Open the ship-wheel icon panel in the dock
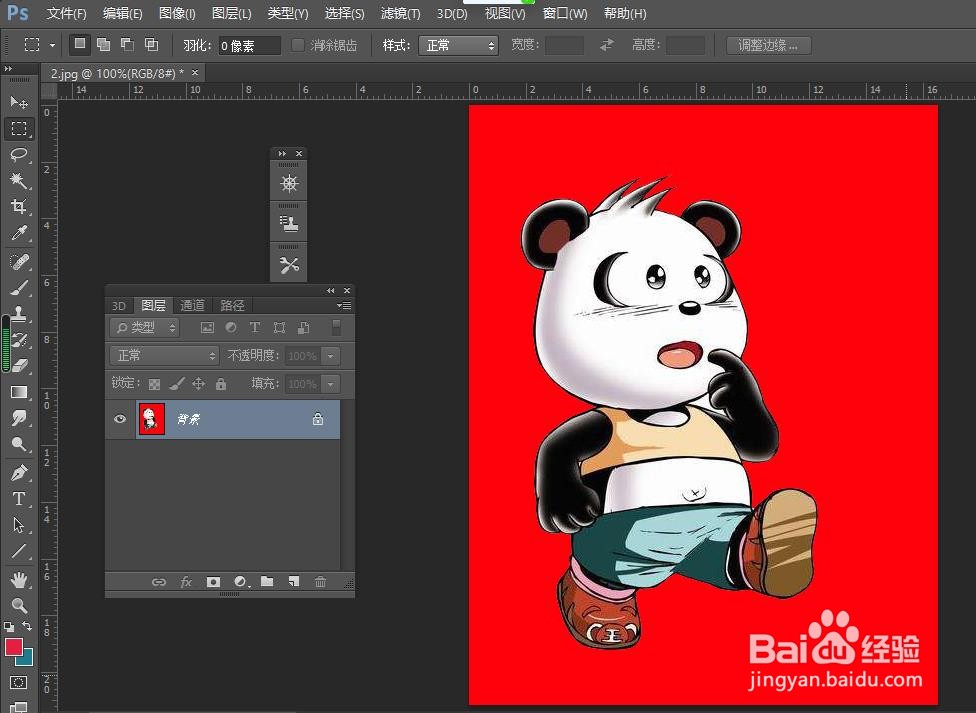 [x=289, y=183]
